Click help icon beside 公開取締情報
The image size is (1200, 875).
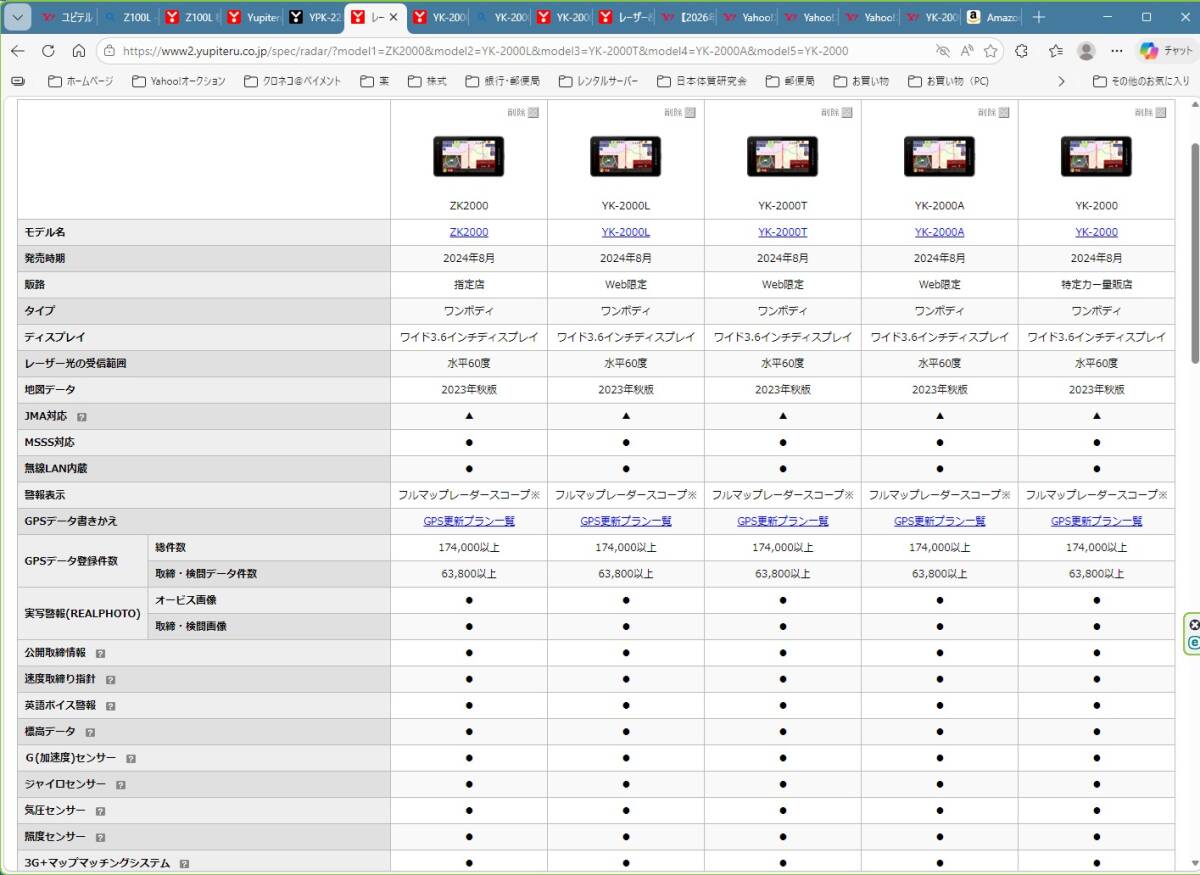pyautogui.click(x=101, y=653)
